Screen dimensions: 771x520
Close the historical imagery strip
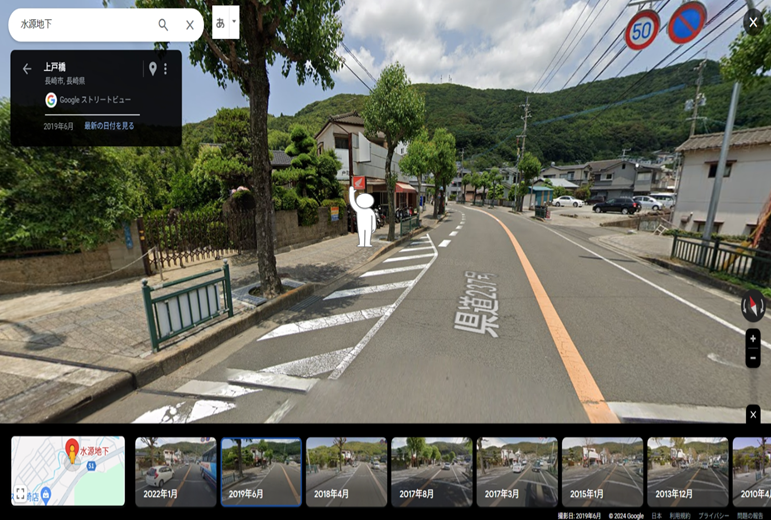pos(753,414)
